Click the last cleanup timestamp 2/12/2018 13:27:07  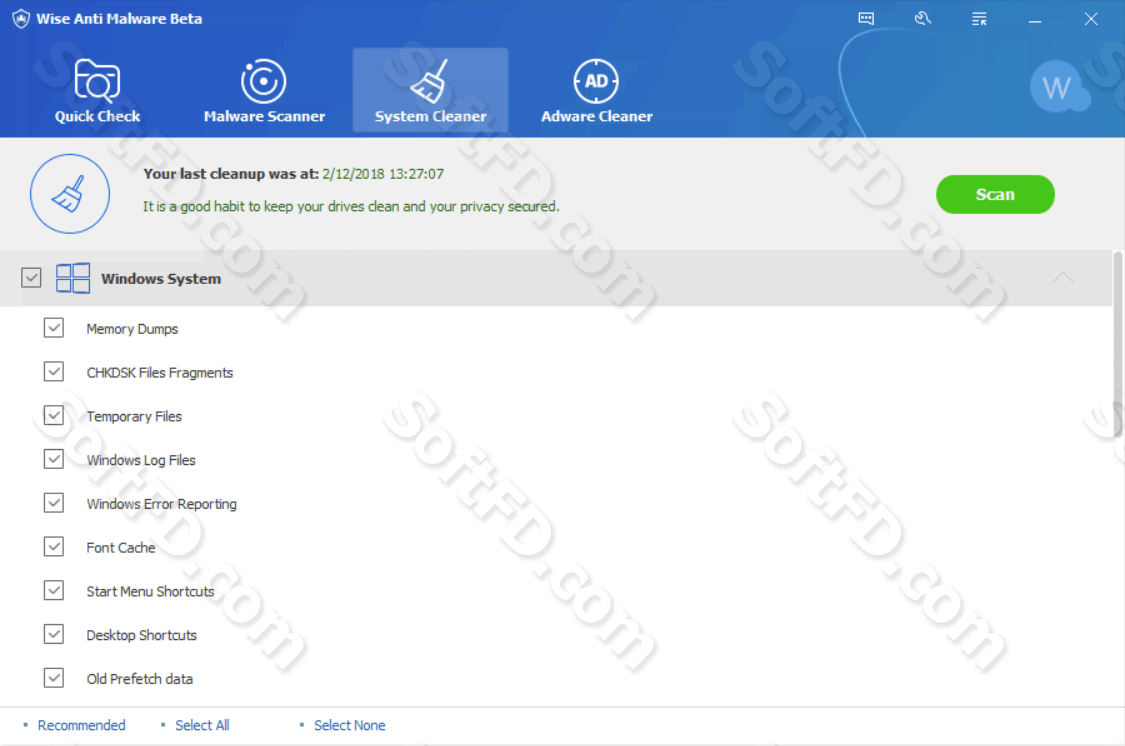[383, 174]
